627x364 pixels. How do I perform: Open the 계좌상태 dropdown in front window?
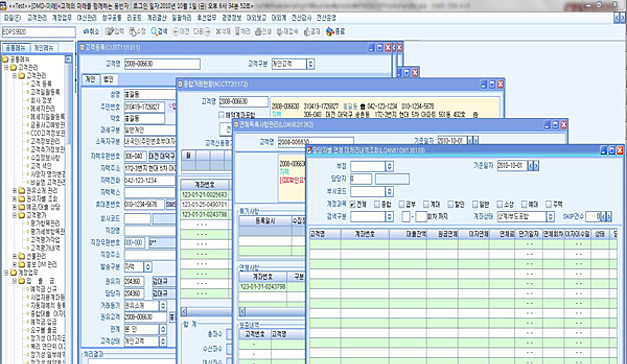click(551, 216)
